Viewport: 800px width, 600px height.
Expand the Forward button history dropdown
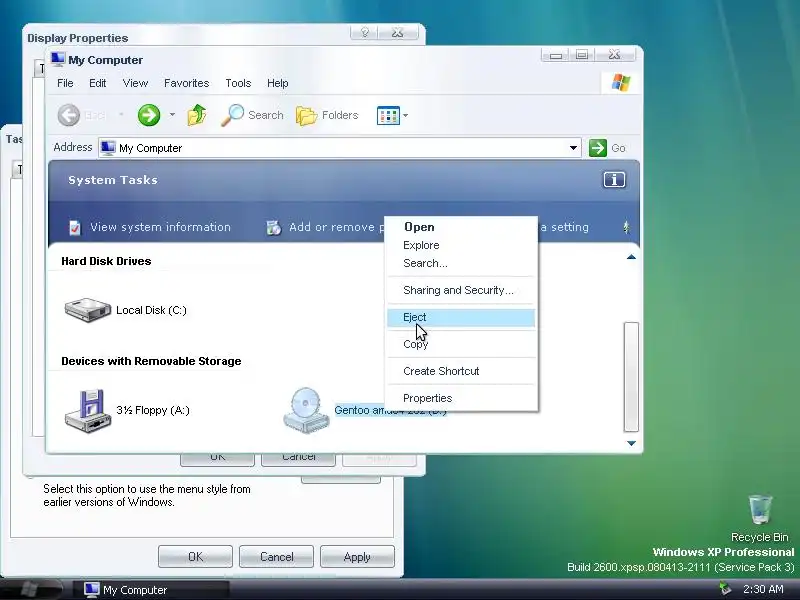tap(172, 115)
